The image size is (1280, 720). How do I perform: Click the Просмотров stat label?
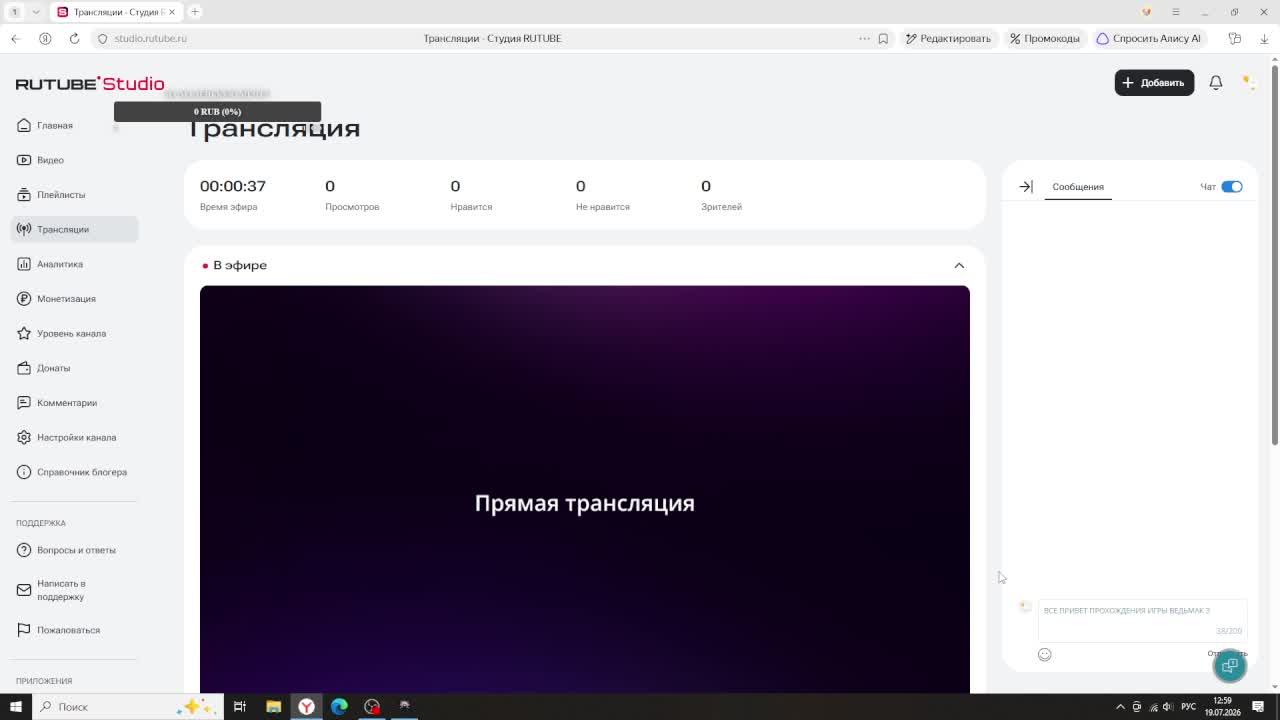pyautogui.click(x=352, y=207)
